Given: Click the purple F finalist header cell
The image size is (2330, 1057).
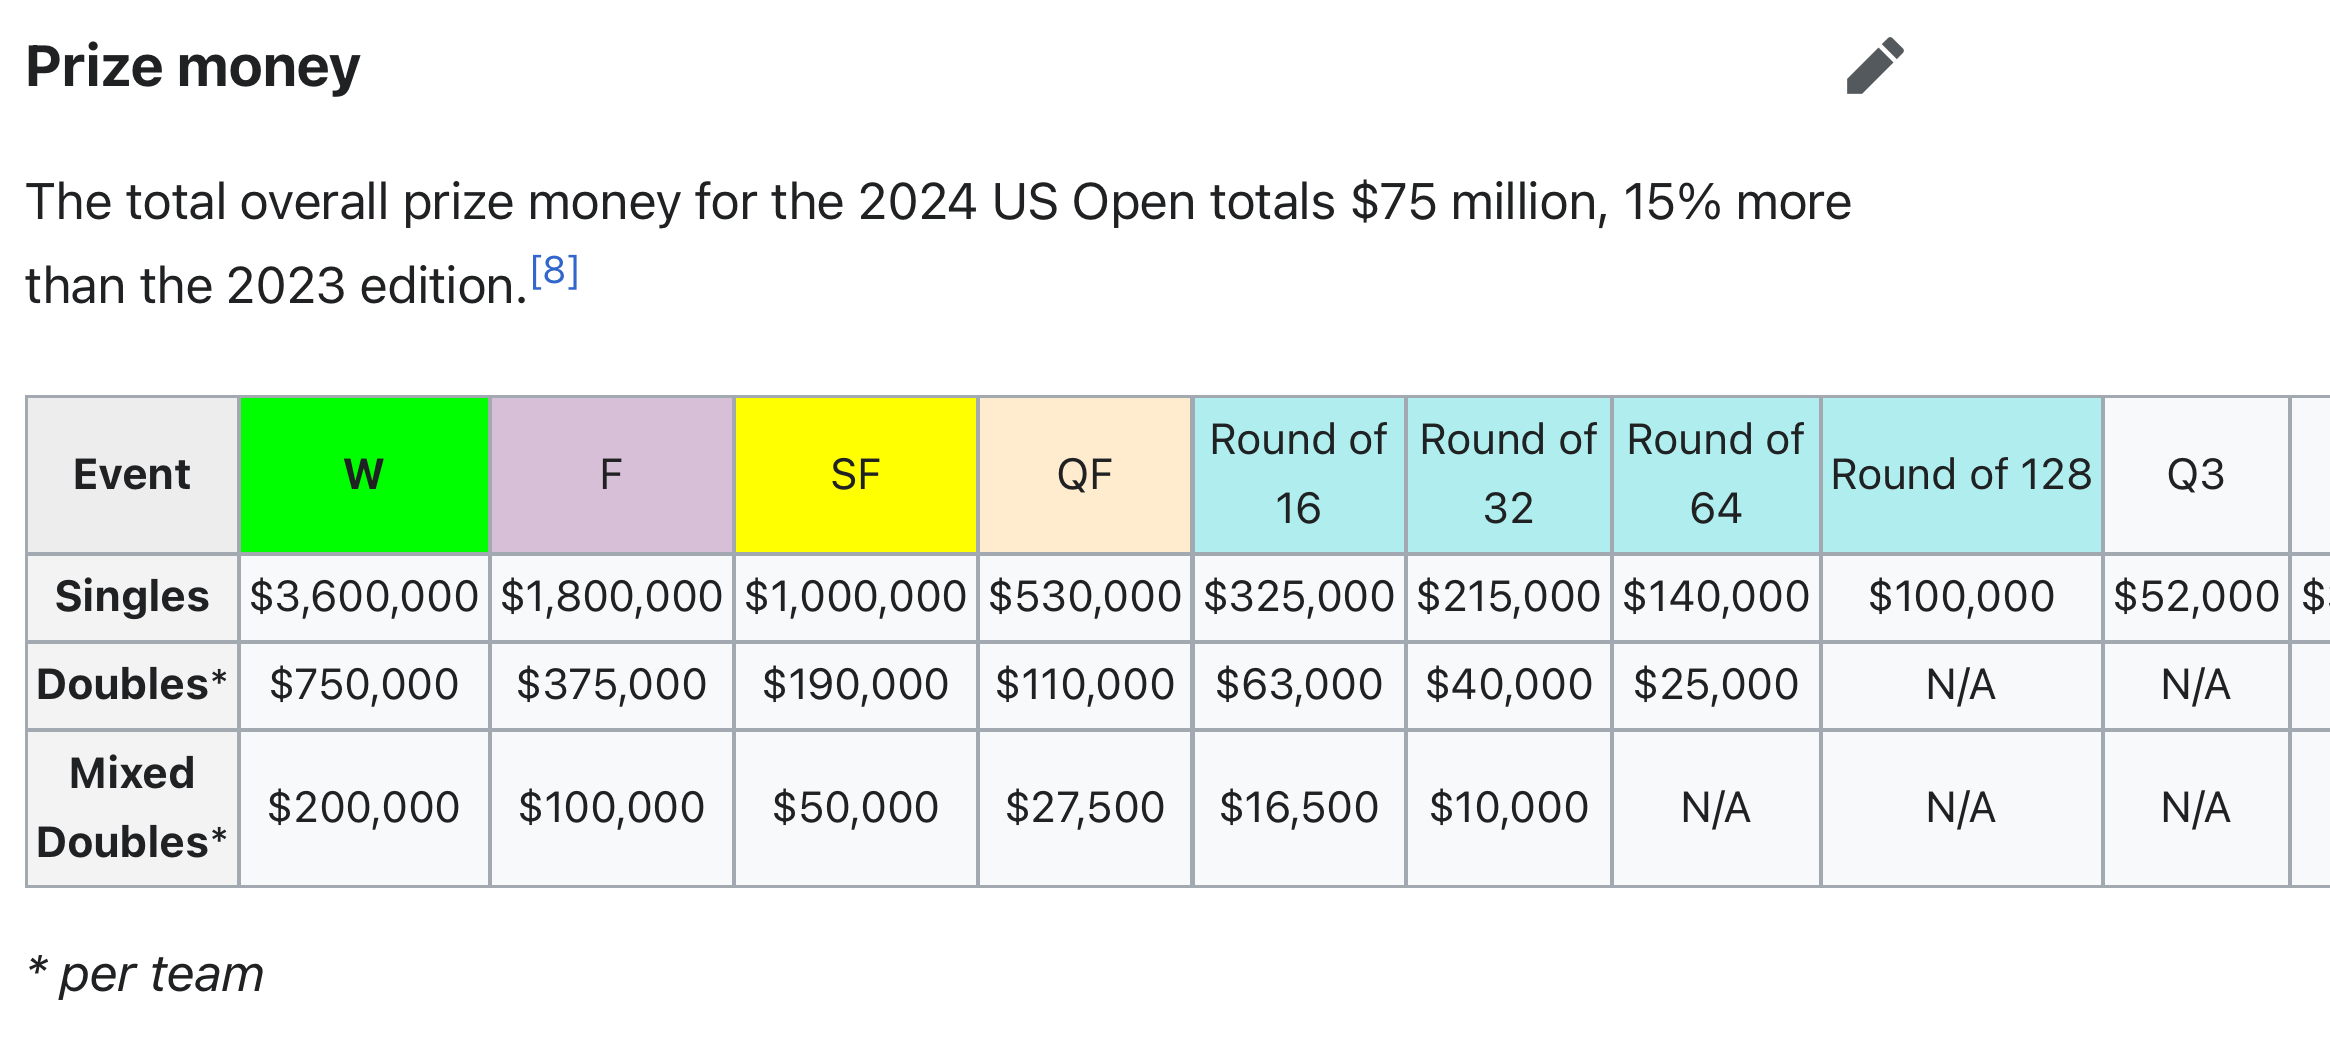Looking at the screenshot, I should coord(611,475).
